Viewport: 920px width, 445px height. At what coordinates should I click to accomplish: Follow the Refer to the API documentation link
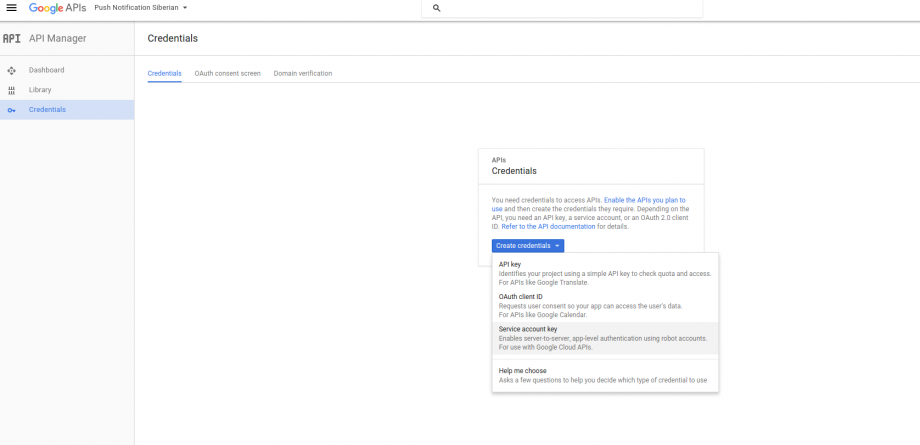pos(549,227)
